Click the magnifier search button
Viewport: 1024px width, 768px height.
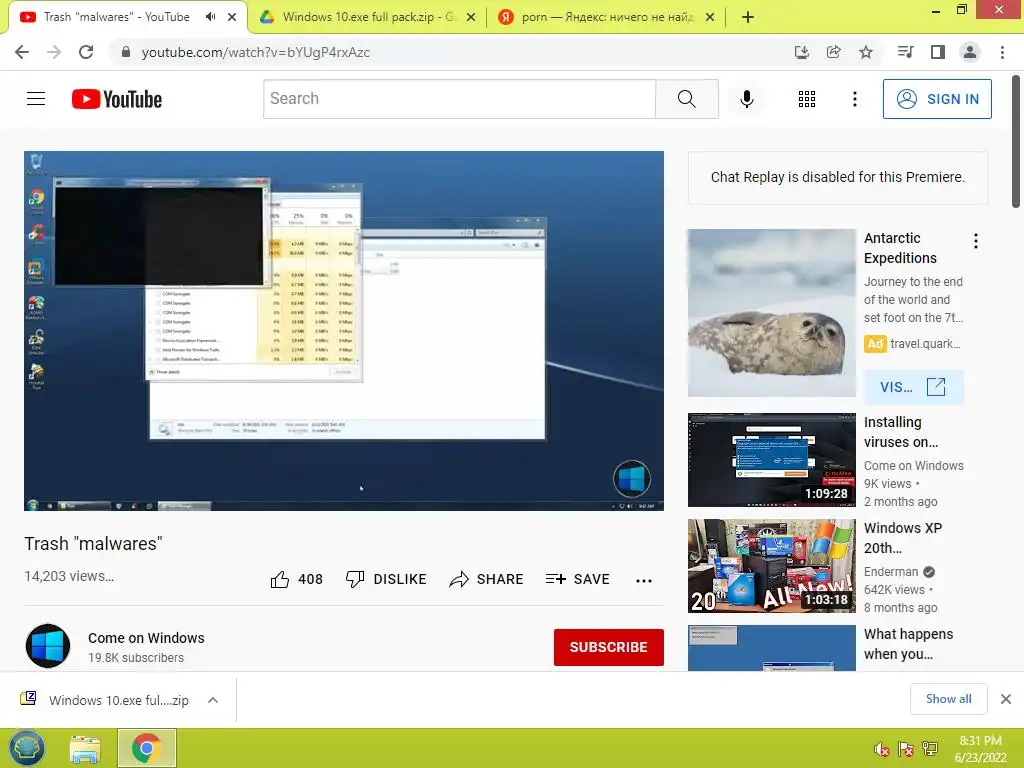tap(686, 99)
